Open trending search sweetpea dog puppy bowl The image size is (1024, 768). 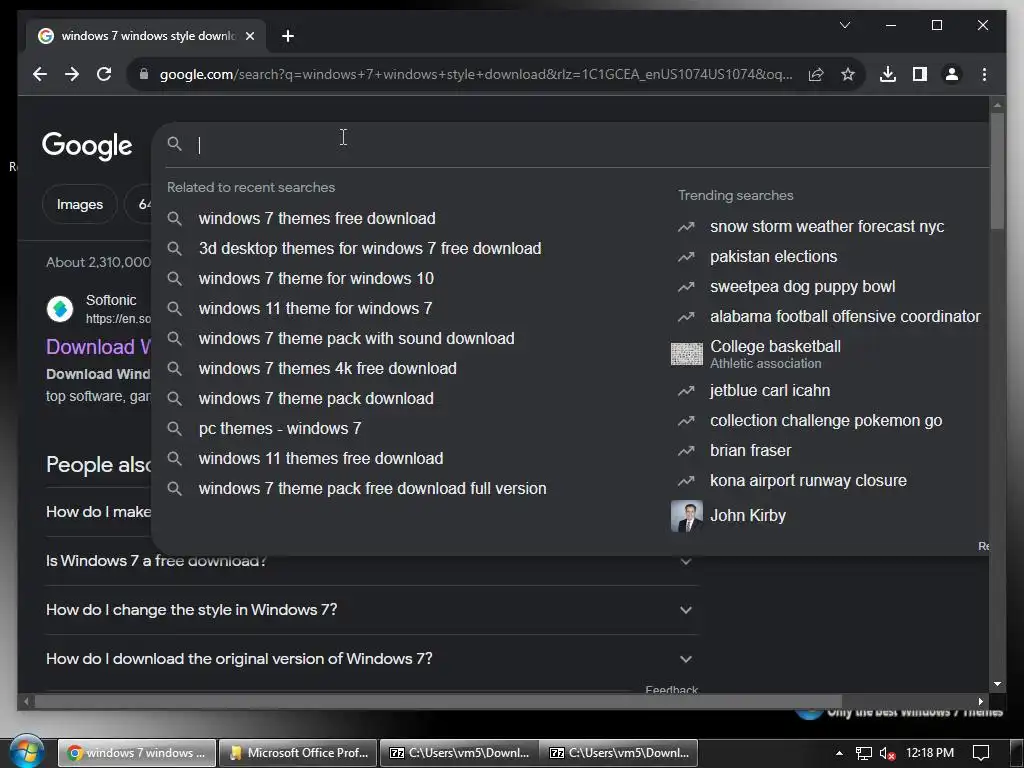803,287
